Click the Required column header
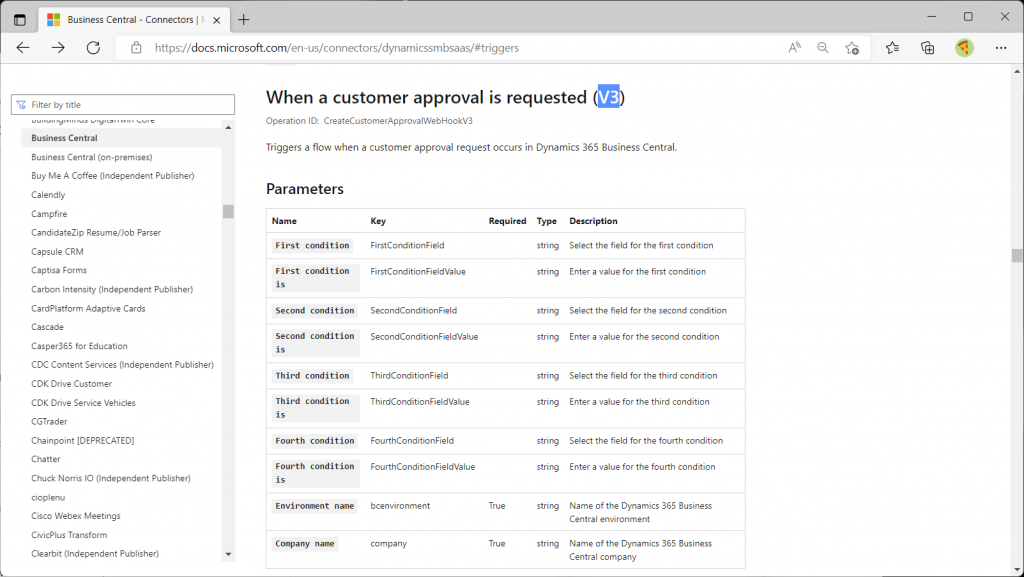 coord(507,221)
